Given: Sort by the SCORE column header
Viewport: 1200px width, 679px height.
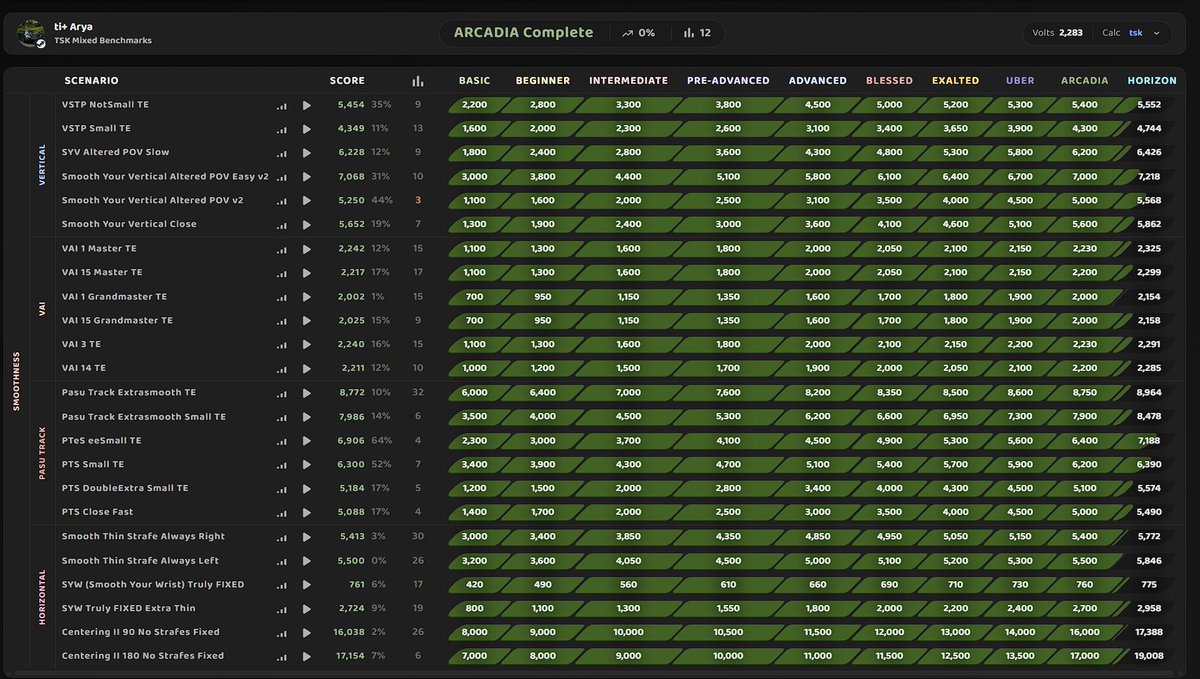Looking at the screenshot, I should (x=347, y=81).
